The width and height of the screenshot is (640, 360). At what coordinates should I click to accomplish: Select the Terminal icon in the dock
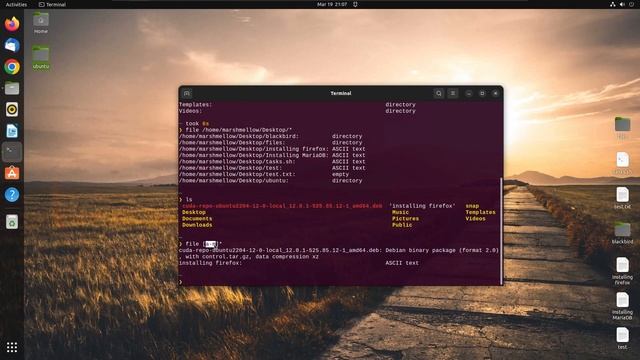click(x=12, y=152)
